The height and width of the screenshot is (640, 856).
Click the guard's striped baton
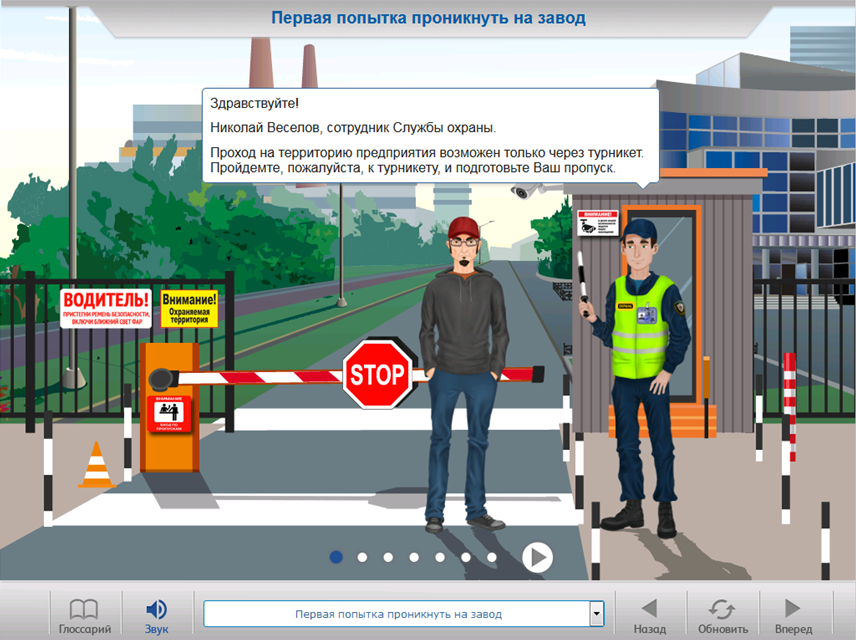click(582, 284)
